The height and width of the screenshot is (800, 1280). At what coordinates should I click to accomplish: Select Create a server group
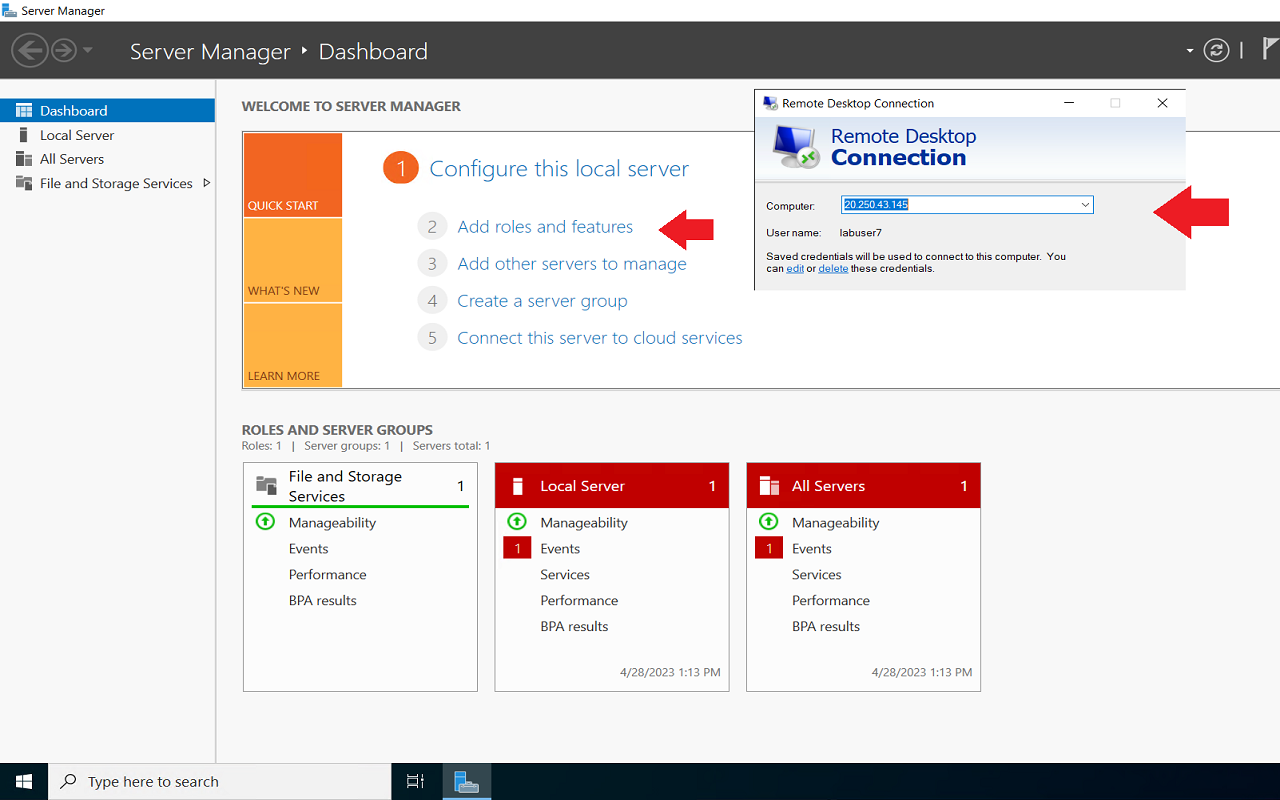pos(542,301)
